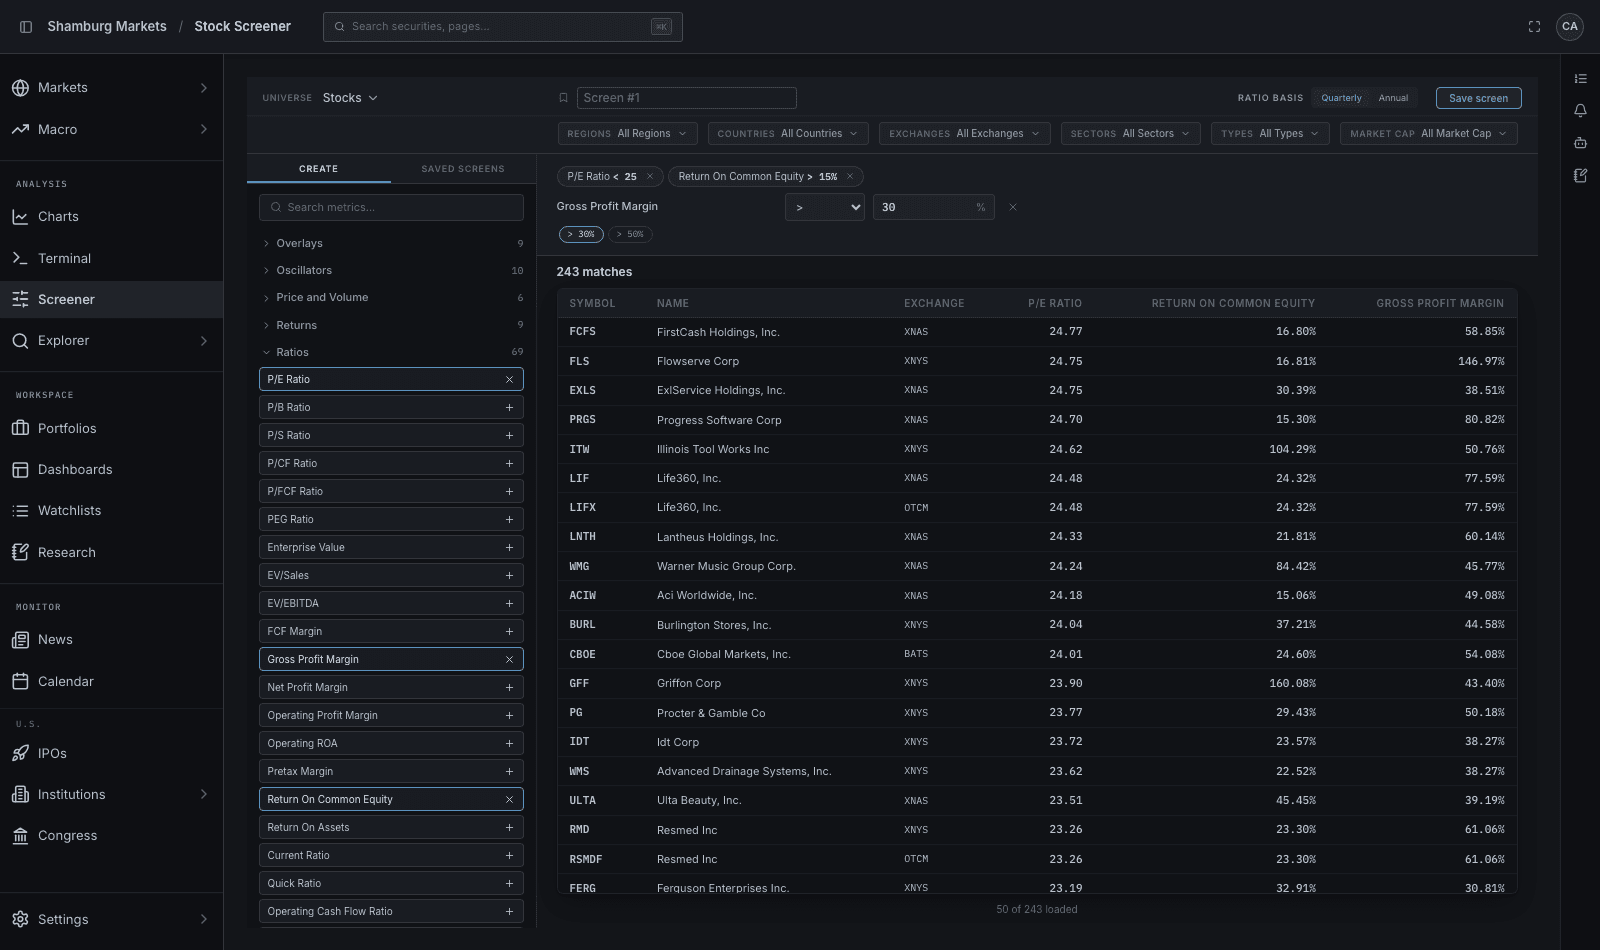1600x950 pixels.
Task: Open the Countries filter dropdown
Action: pos(788,134)
